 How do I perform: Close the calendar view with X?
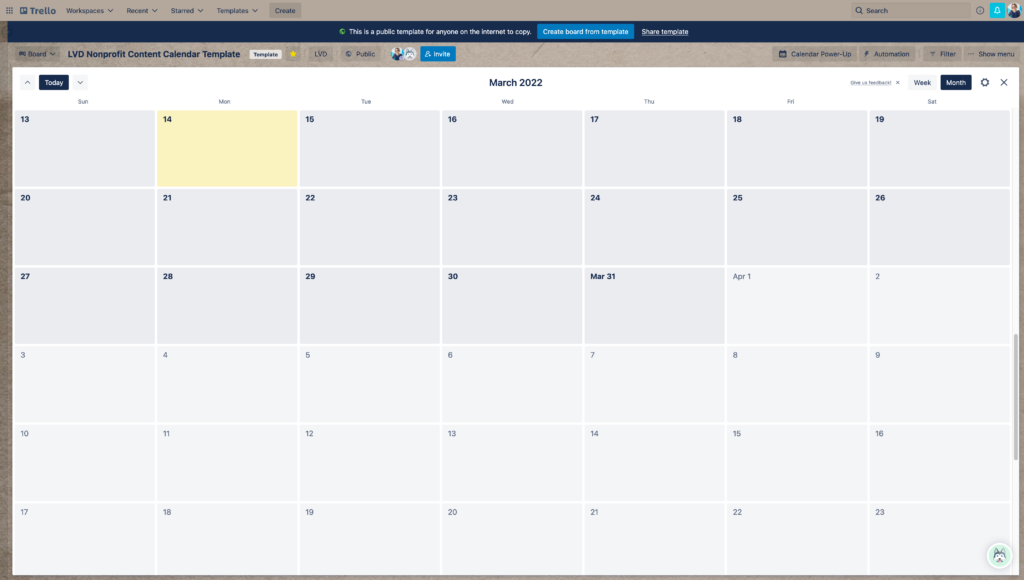(x=1004, y=82)
